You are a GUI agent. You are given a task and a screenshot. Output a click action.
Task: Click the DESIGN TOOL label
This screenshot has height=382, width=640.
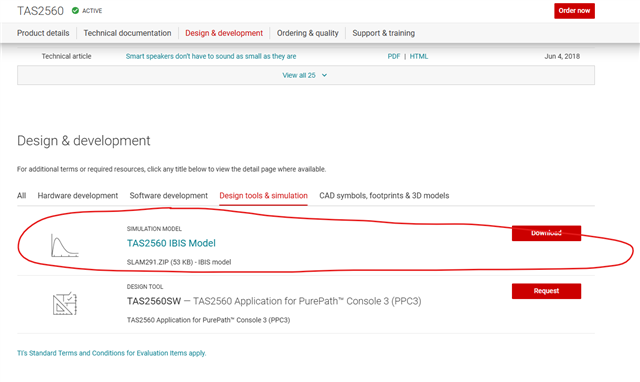point(144,286)
